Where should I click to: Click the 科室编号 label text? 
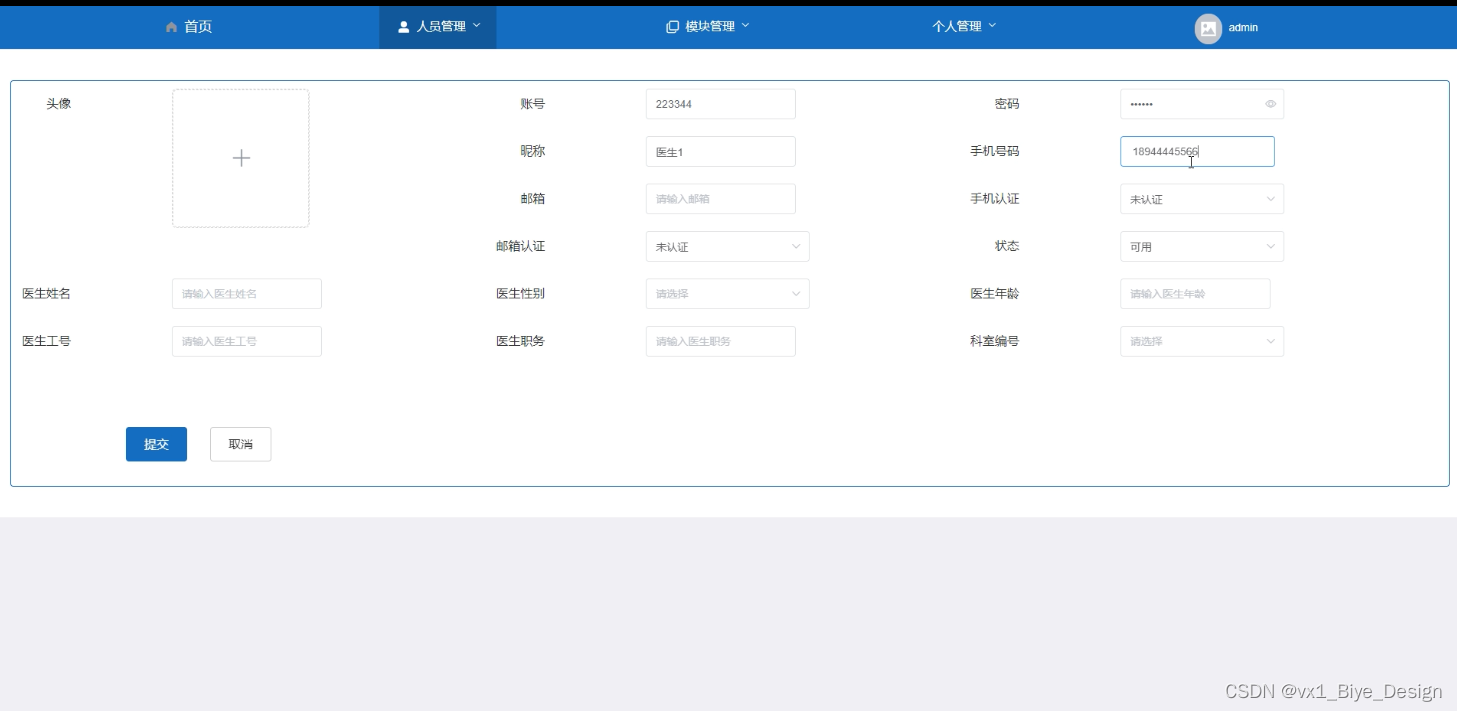(995, 341)
